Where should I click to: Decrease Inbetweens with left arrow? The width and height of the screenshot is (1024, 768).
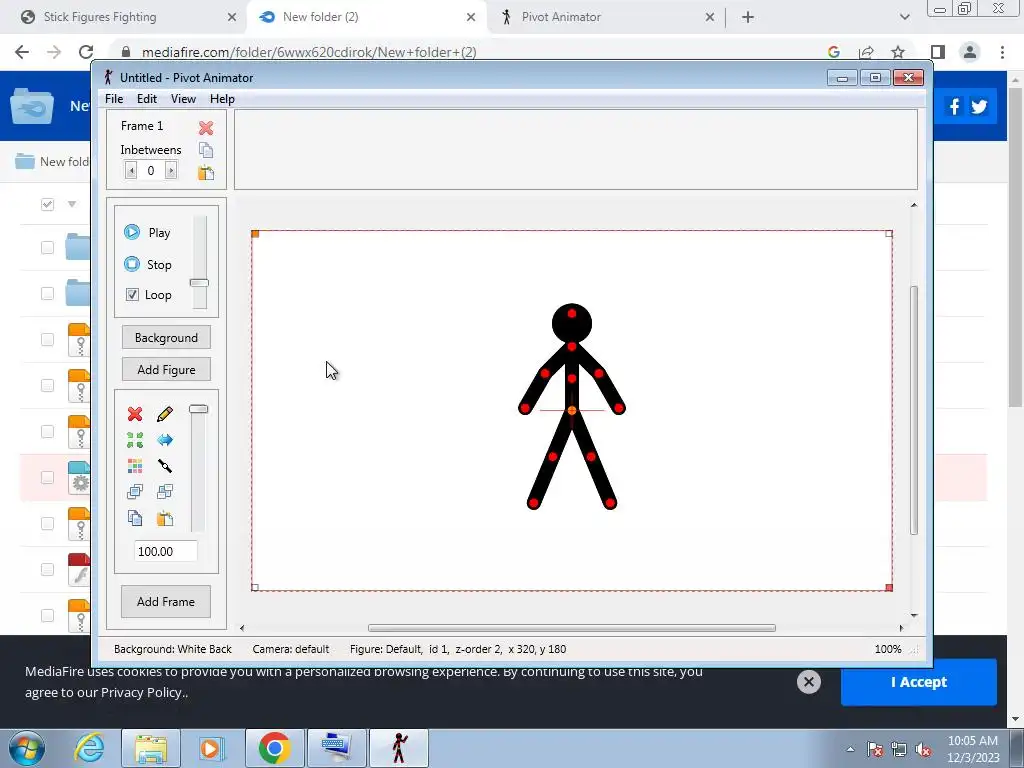(x=131, y=170)
